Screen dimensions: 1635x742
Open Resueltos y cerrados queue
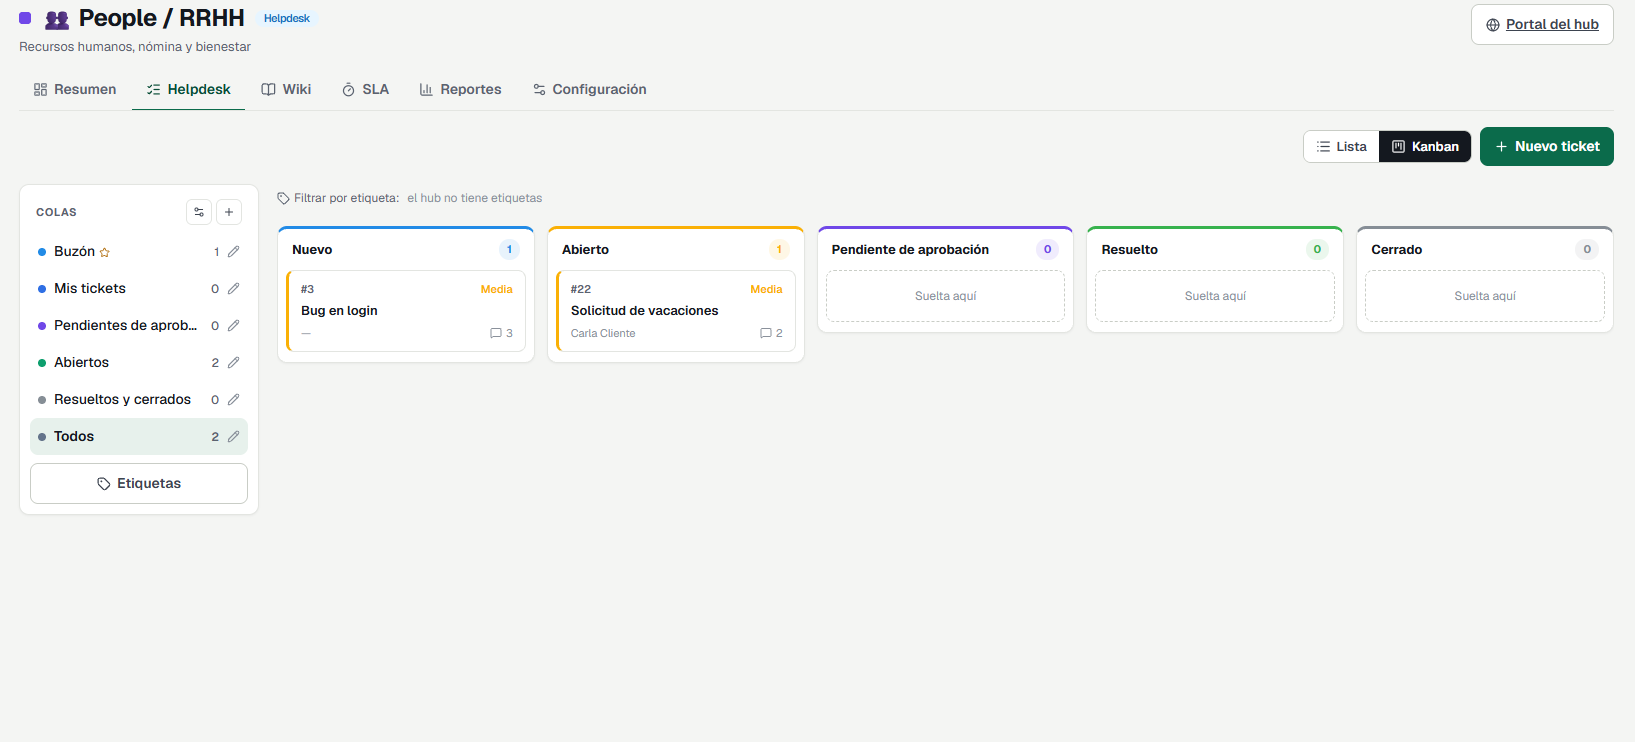pyautogui.click(x=139, y=400)
